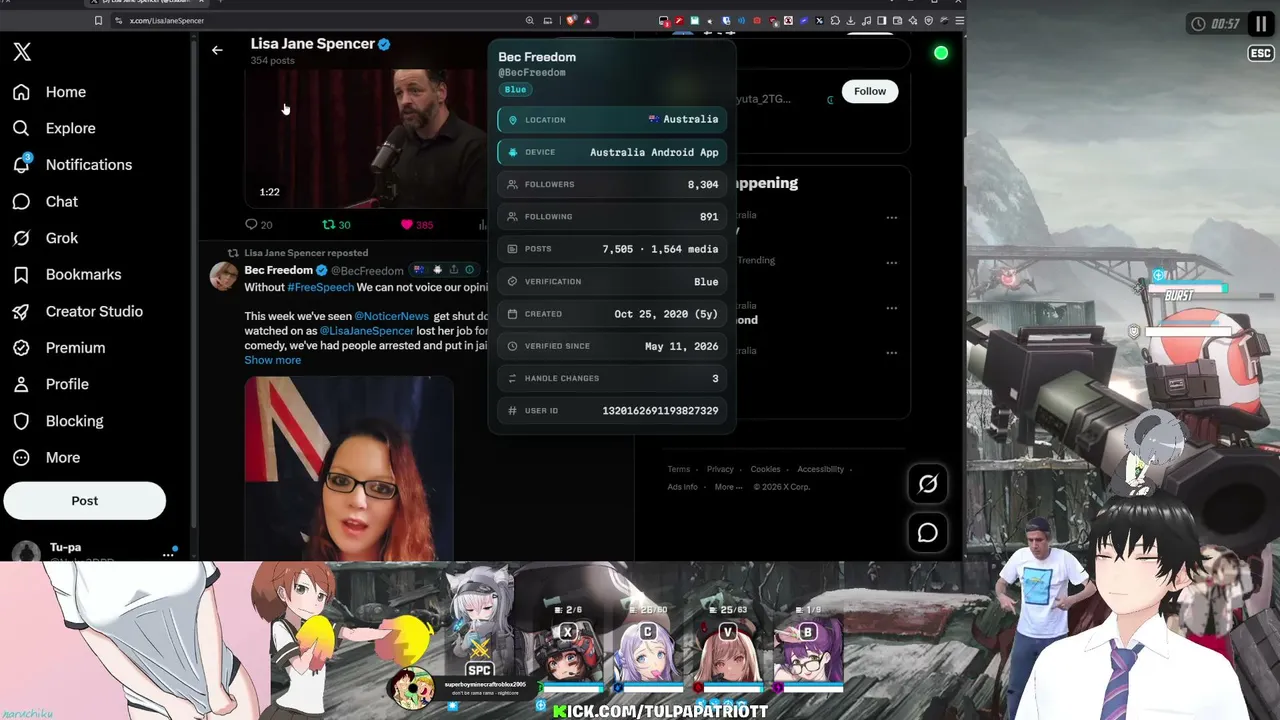The image size is (1280, 720).
Task: Click the repost icon showing 30
Action: click(x=328, y=224)
